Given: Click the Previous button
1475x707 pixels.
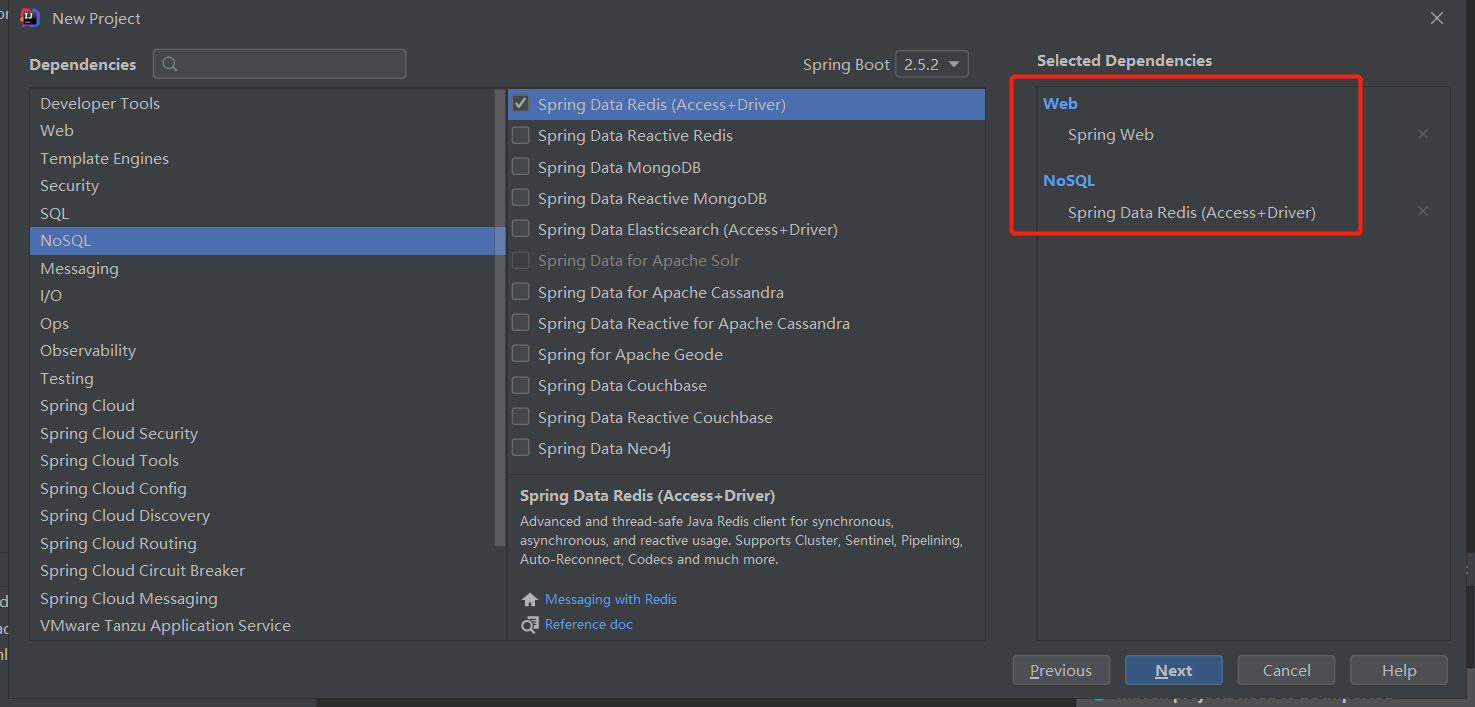Looking at the screenshot, I should tap(1061, 670).
